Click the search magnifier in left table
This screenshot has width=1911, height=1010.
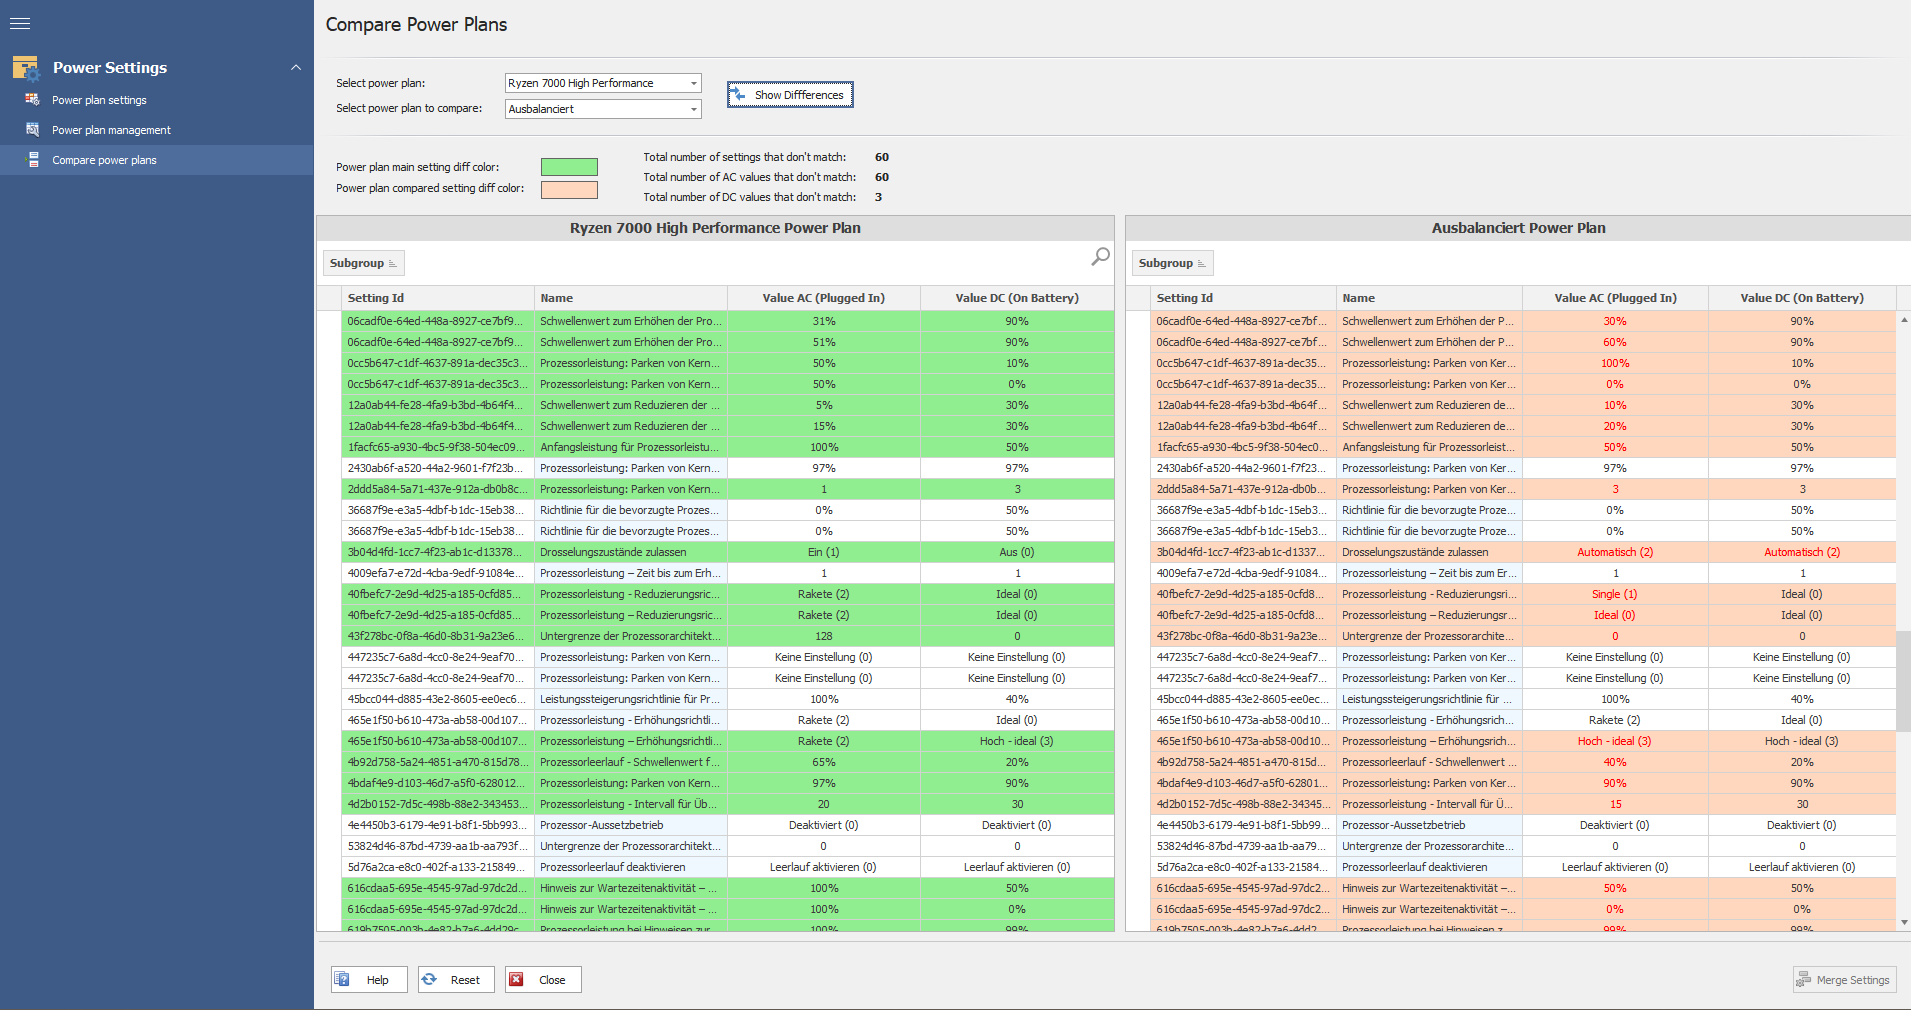tap(1100, 257)
